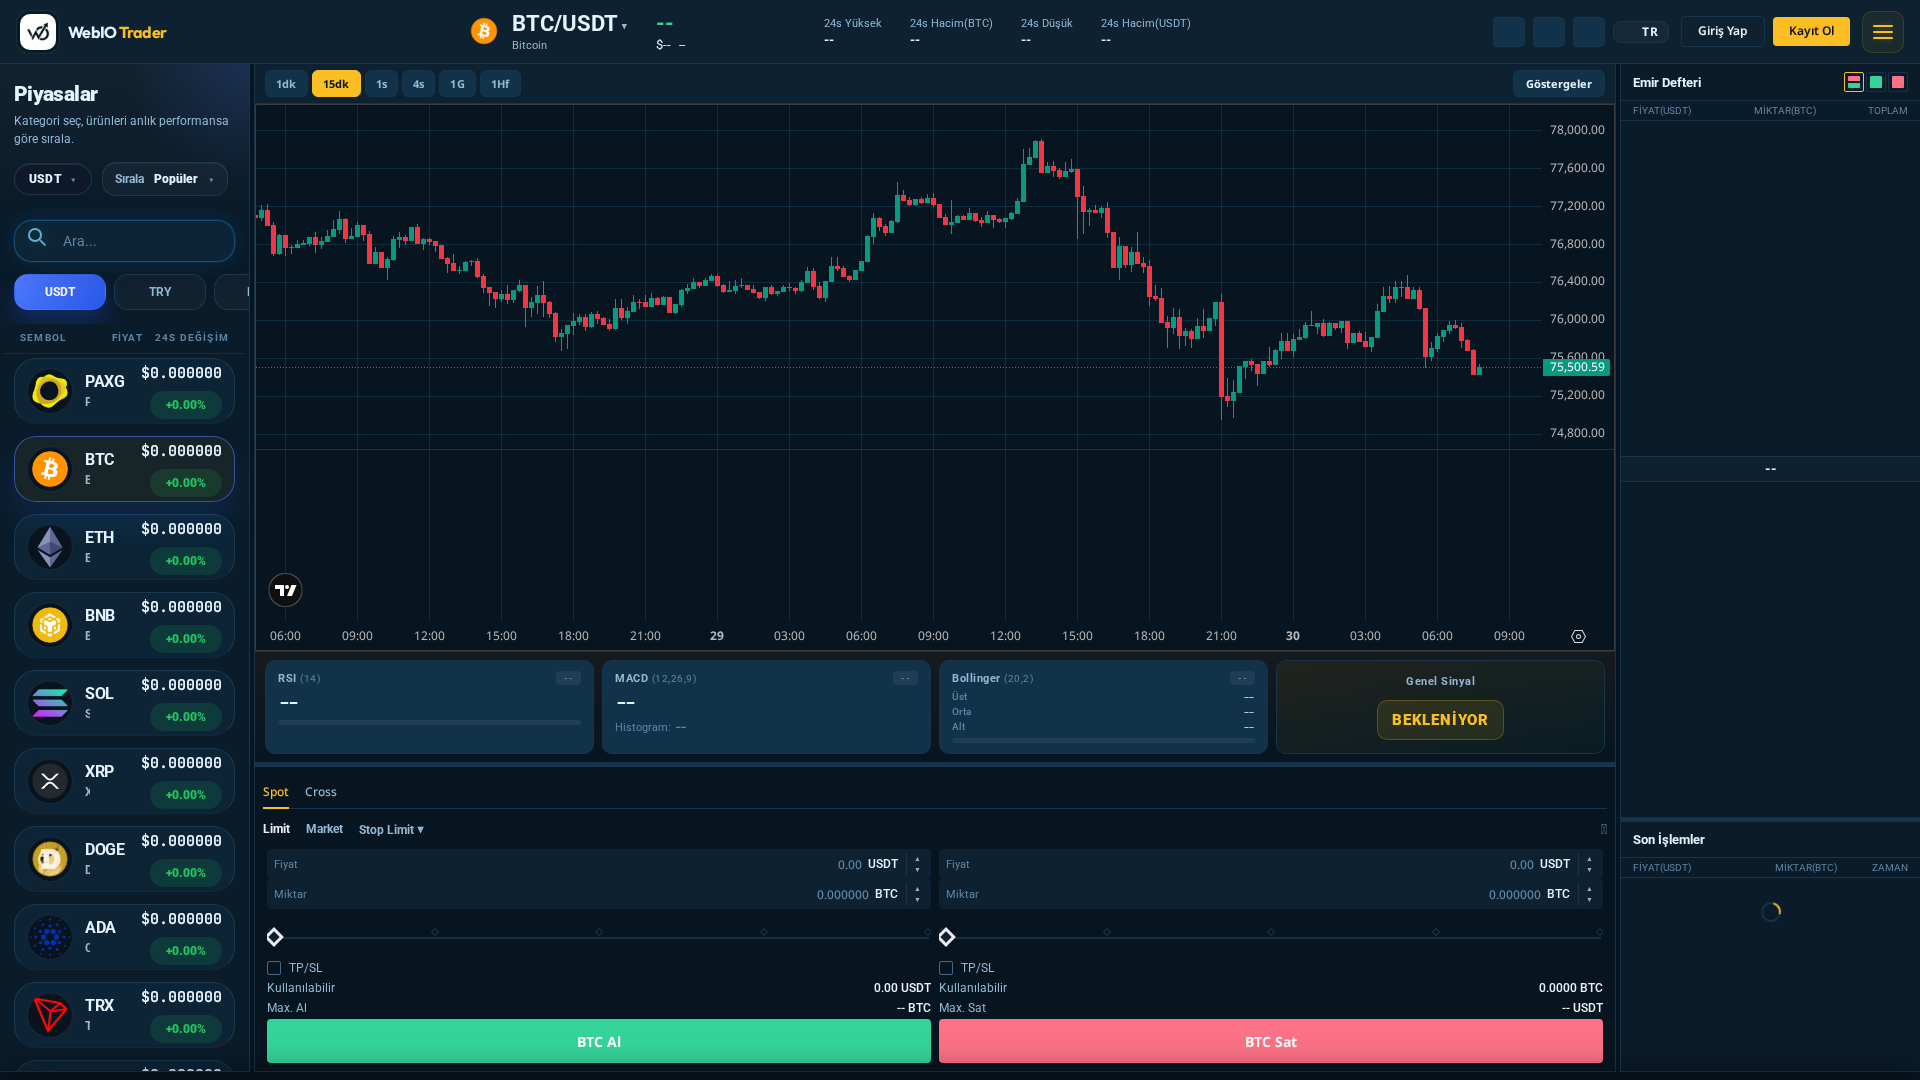Click the Giriş Yap button
Screen dimensions: 1920x1080
click(1722, 31)
